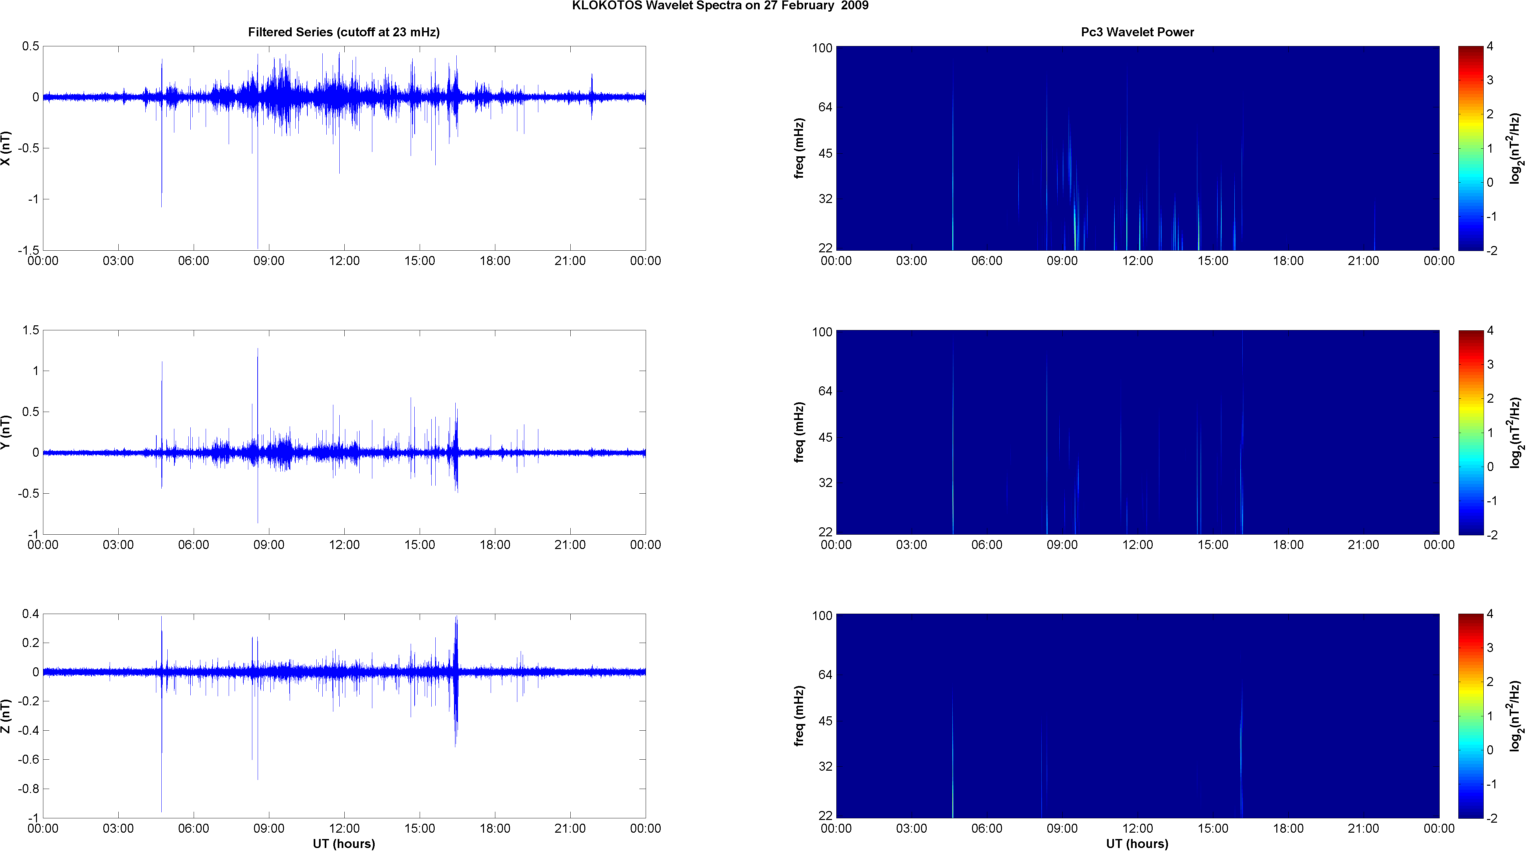Image resolution: width=1526 pixels, height=851 pixels.
Task: Click the bottom wavelet power colorbar
Action: point(1469,716)
